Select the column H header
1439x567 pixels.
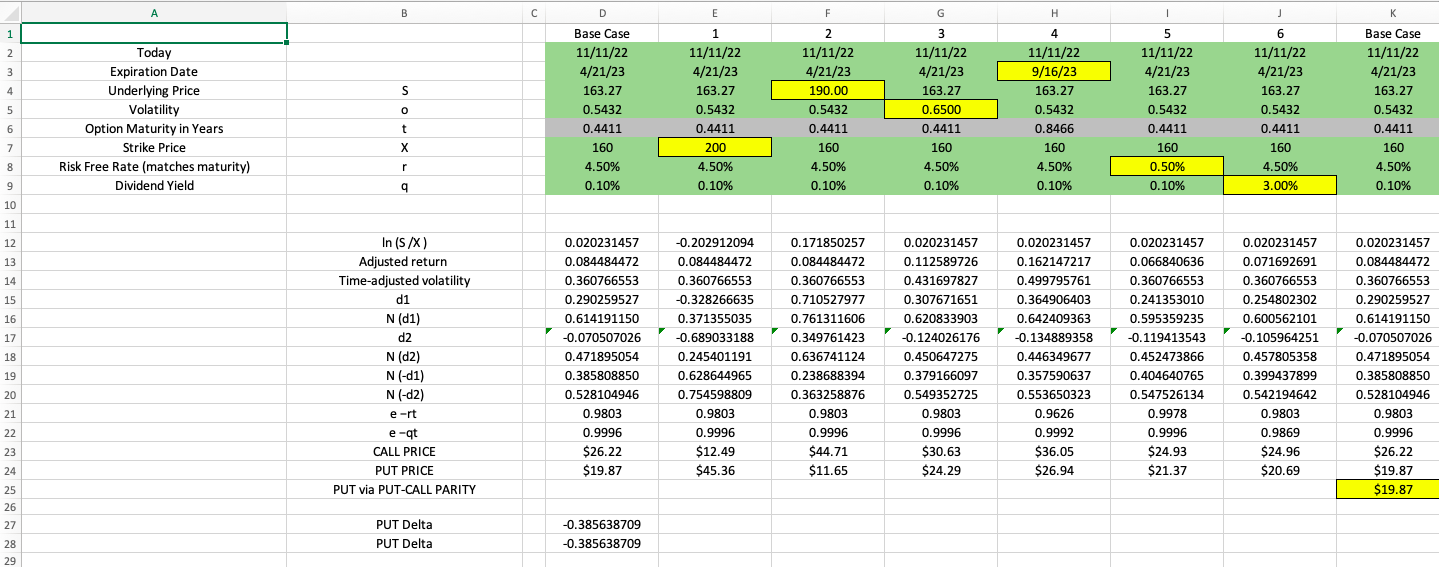click(1054, 11)
